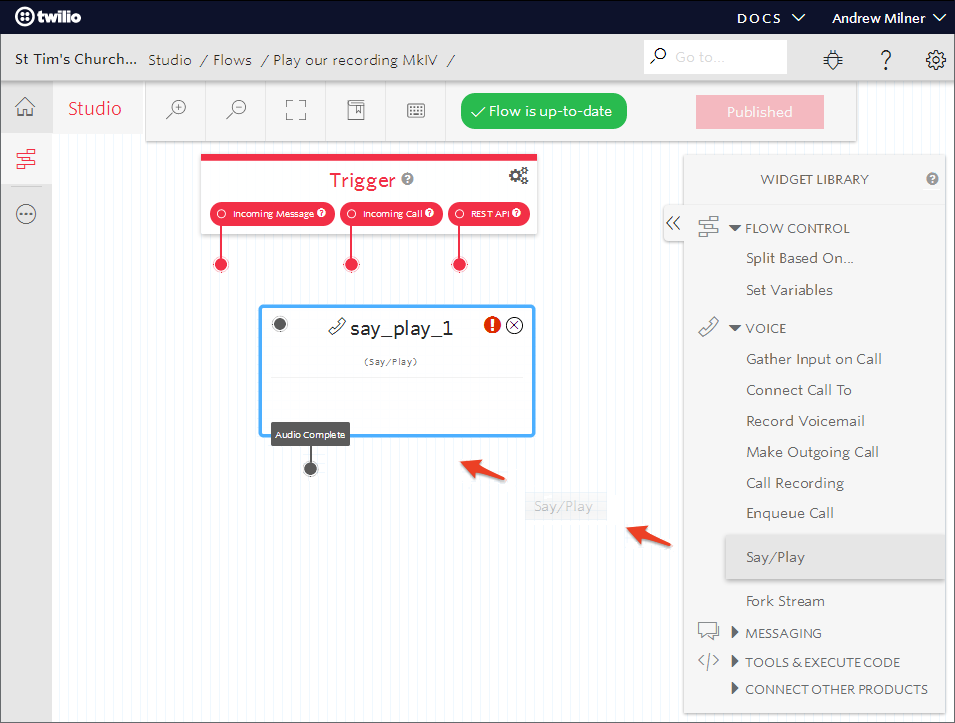
Task: Click Incoming Call trigger pill
Action: [x=391, y=214]
